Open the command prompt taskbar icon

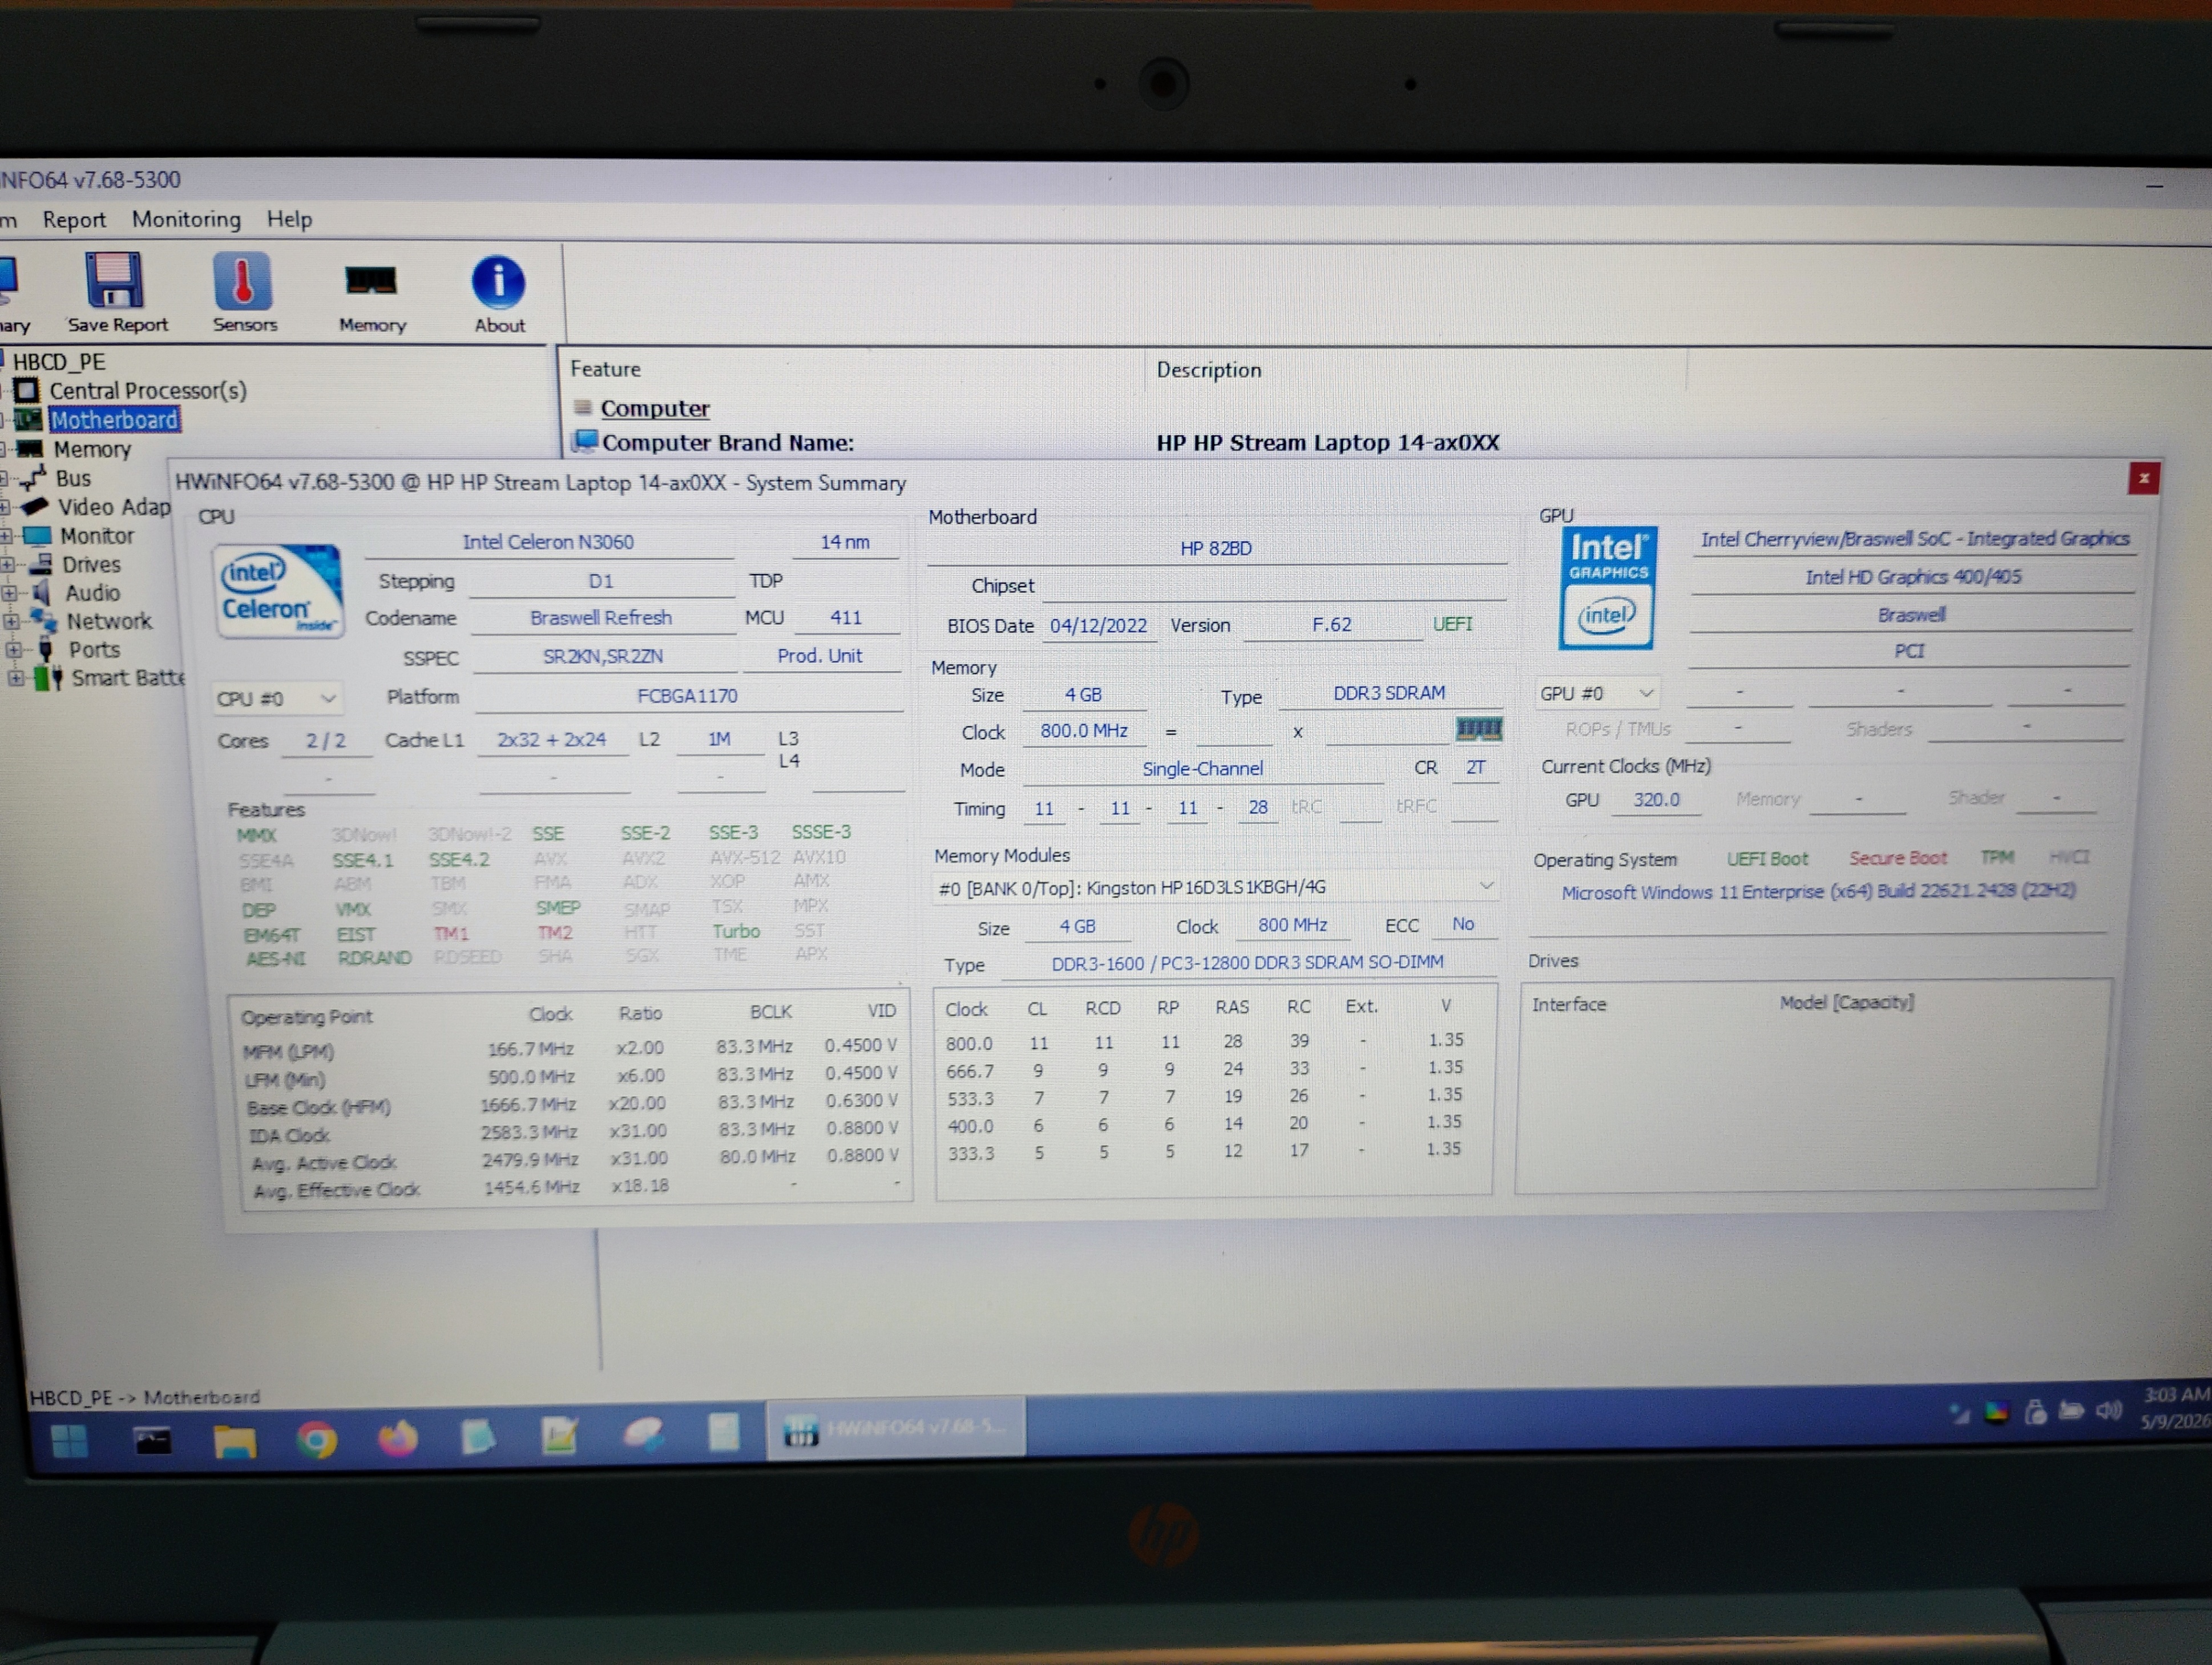click(152, 1441)
